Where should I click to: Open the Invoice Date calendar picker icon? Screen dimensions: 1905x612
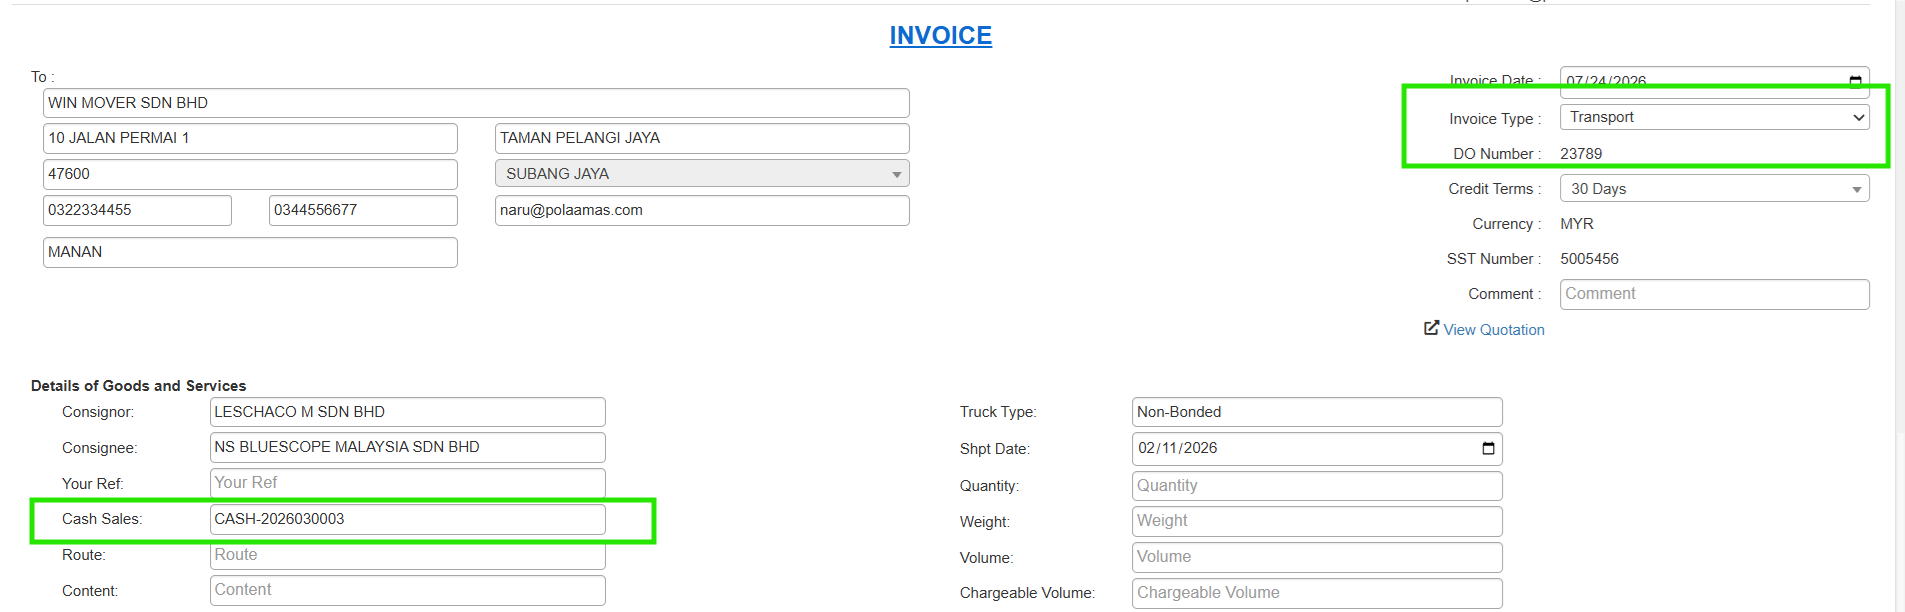[1855, 81]
